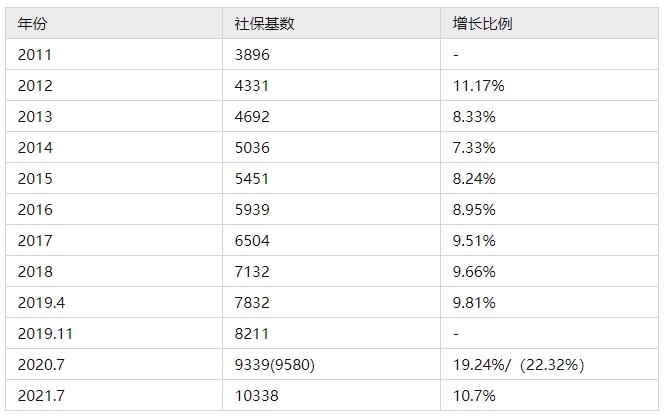The image size is (665, 415).
Task: Select the 9339(9580) base cell
Action: (275, 364)
